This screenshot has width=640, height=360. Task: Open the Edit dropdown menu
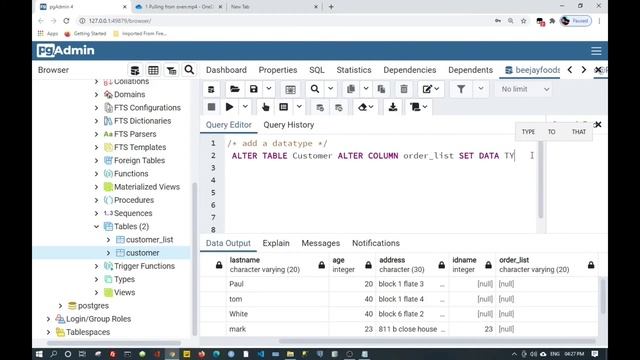point(431,89)
